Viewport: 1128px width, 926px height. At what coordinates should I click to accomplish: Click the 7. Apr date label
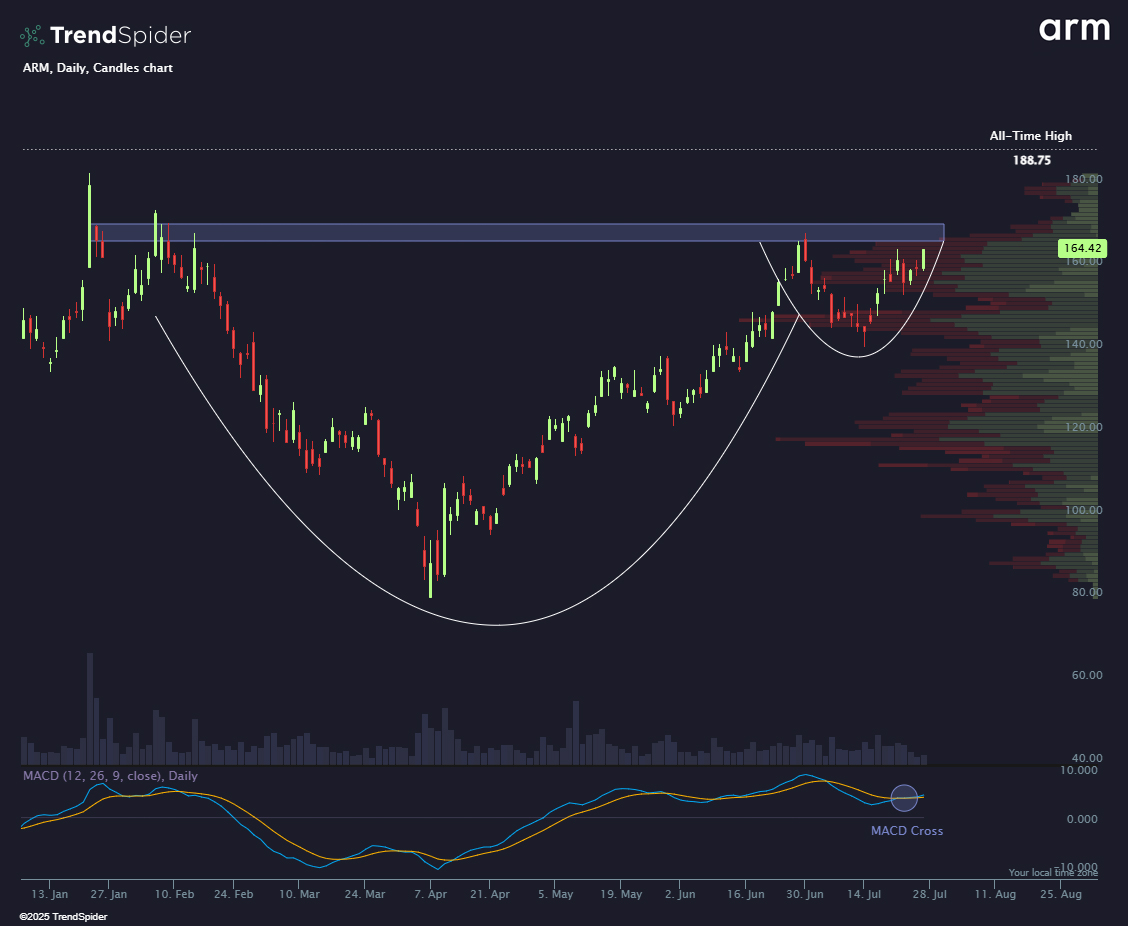(430, 894)
